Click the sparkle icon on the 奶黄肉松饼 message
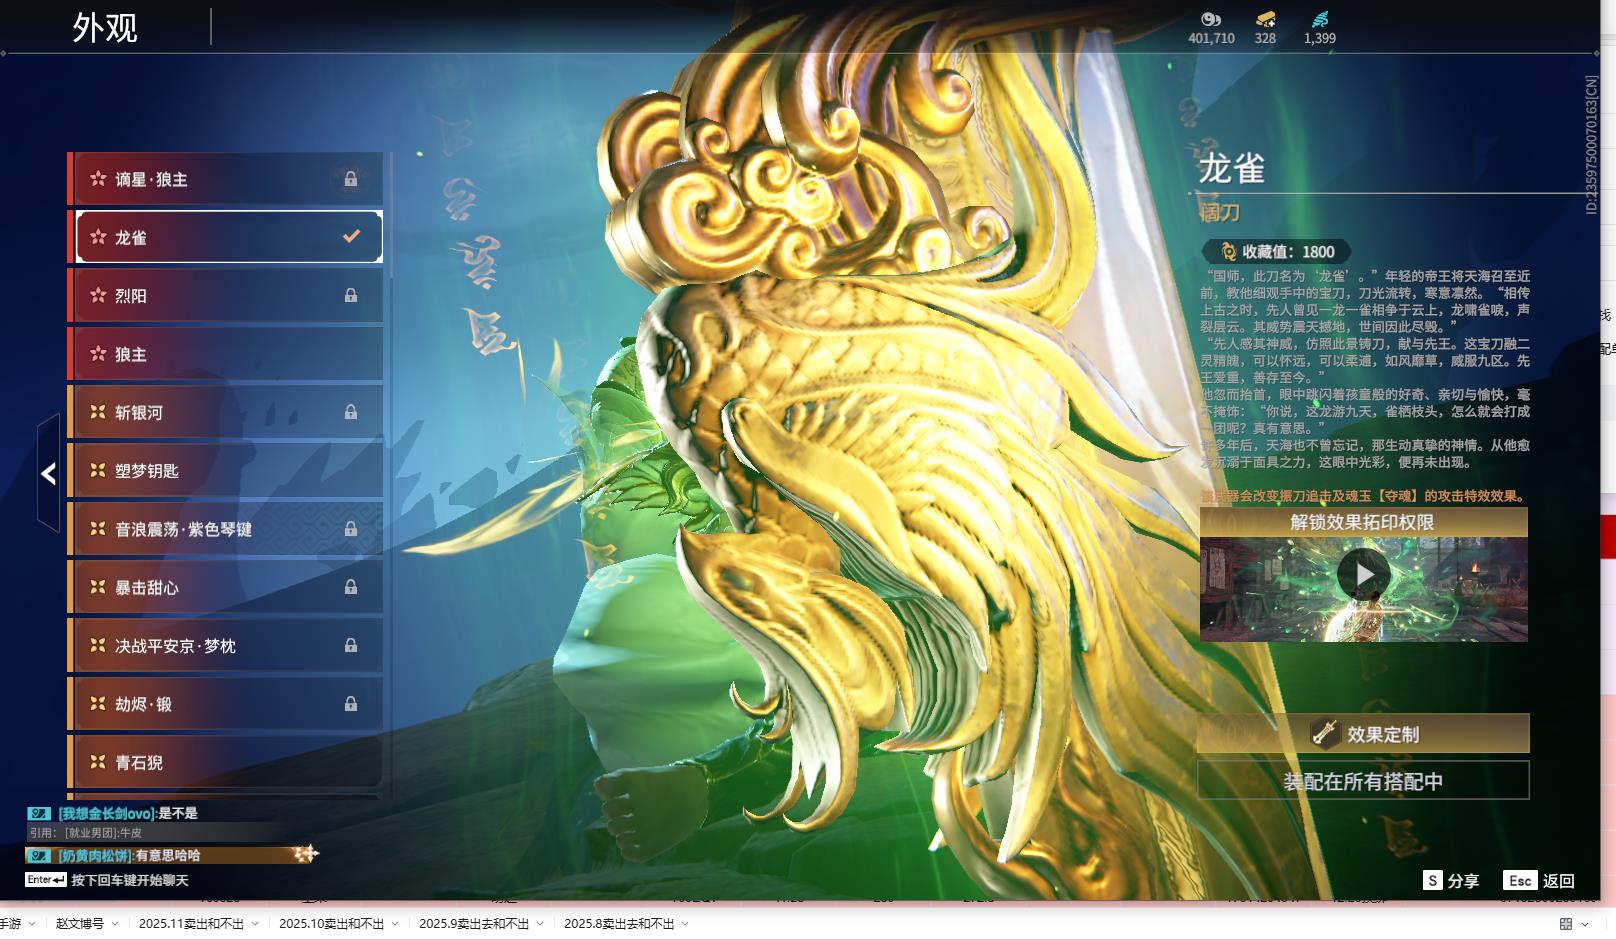This screenshot has height=939, width=1616. point(306,853)
